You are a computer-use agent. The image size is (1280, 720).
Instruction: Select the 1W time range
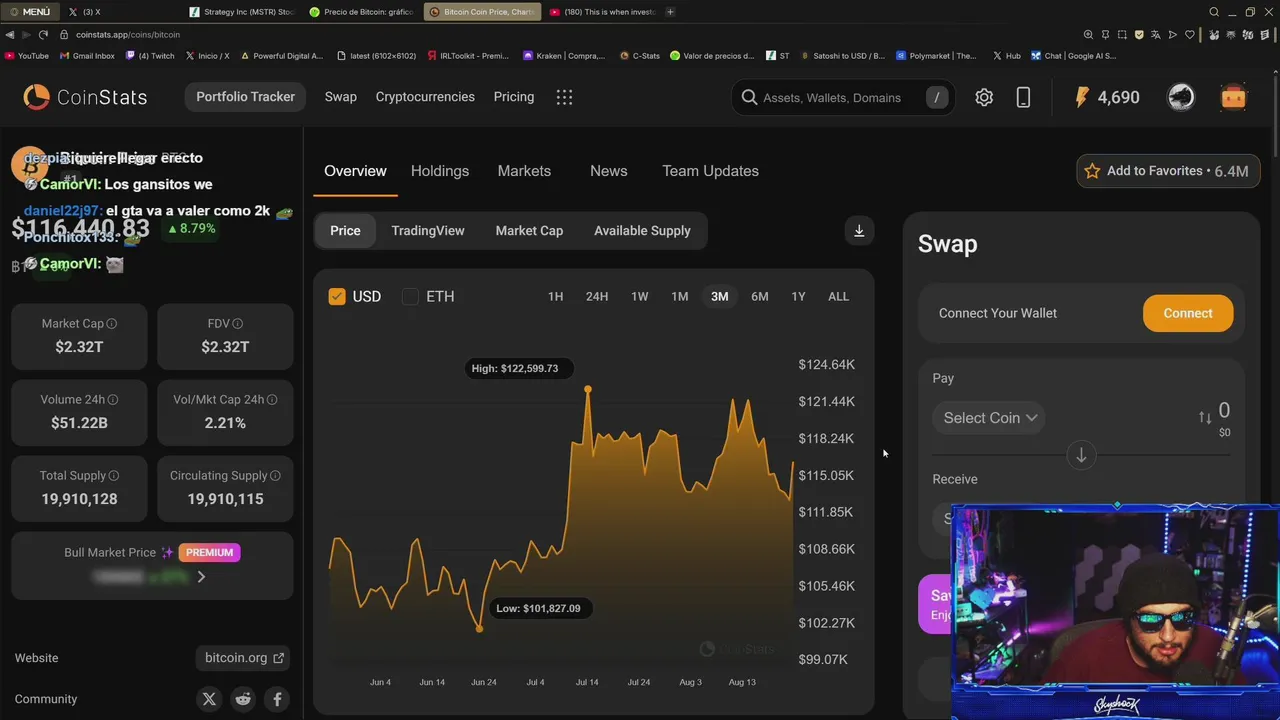(x=640, y=296)
